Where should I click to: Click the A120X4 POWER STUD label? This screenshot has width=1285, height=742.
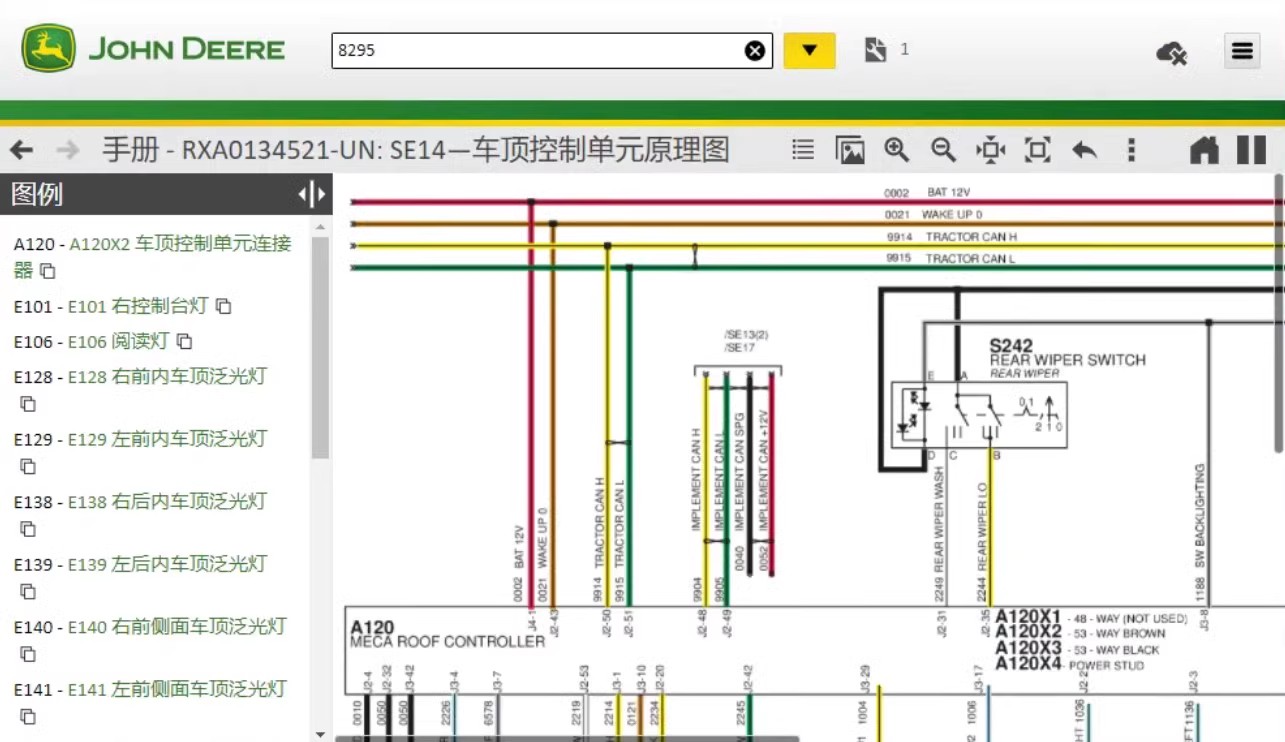[x=1070, y=664]
